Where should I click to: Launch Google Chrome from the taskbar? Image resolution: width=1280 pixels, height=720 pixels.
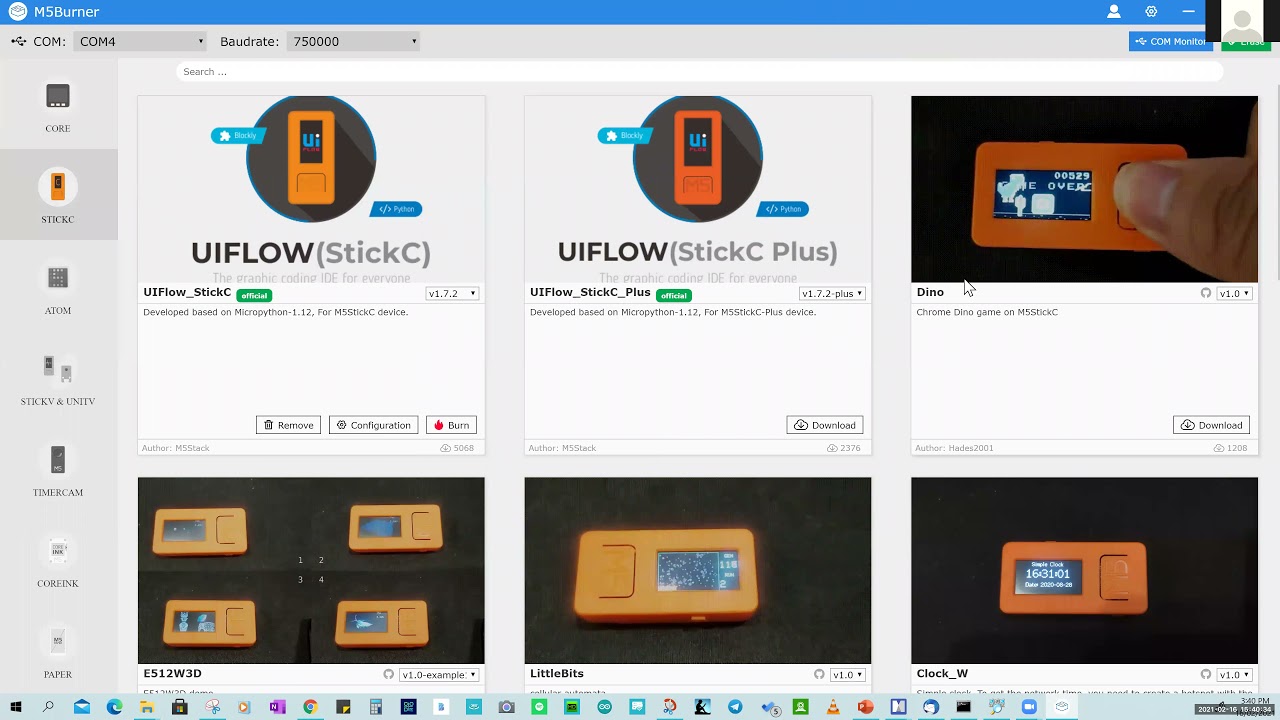(x=310, y=707)
